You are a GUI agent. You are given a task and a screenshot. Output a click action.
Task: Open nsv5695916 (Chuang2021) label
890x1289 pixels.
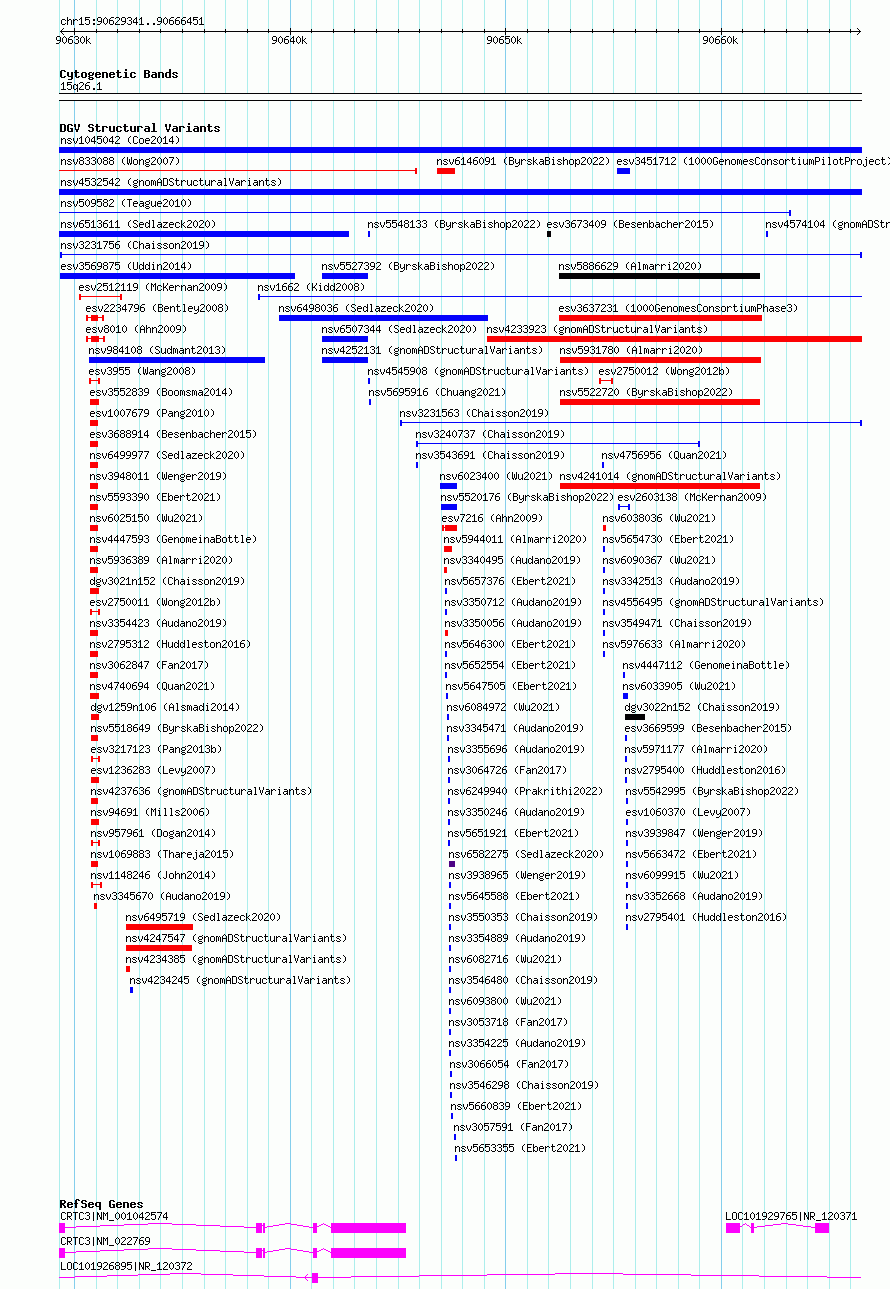click(x=437, y=392)
